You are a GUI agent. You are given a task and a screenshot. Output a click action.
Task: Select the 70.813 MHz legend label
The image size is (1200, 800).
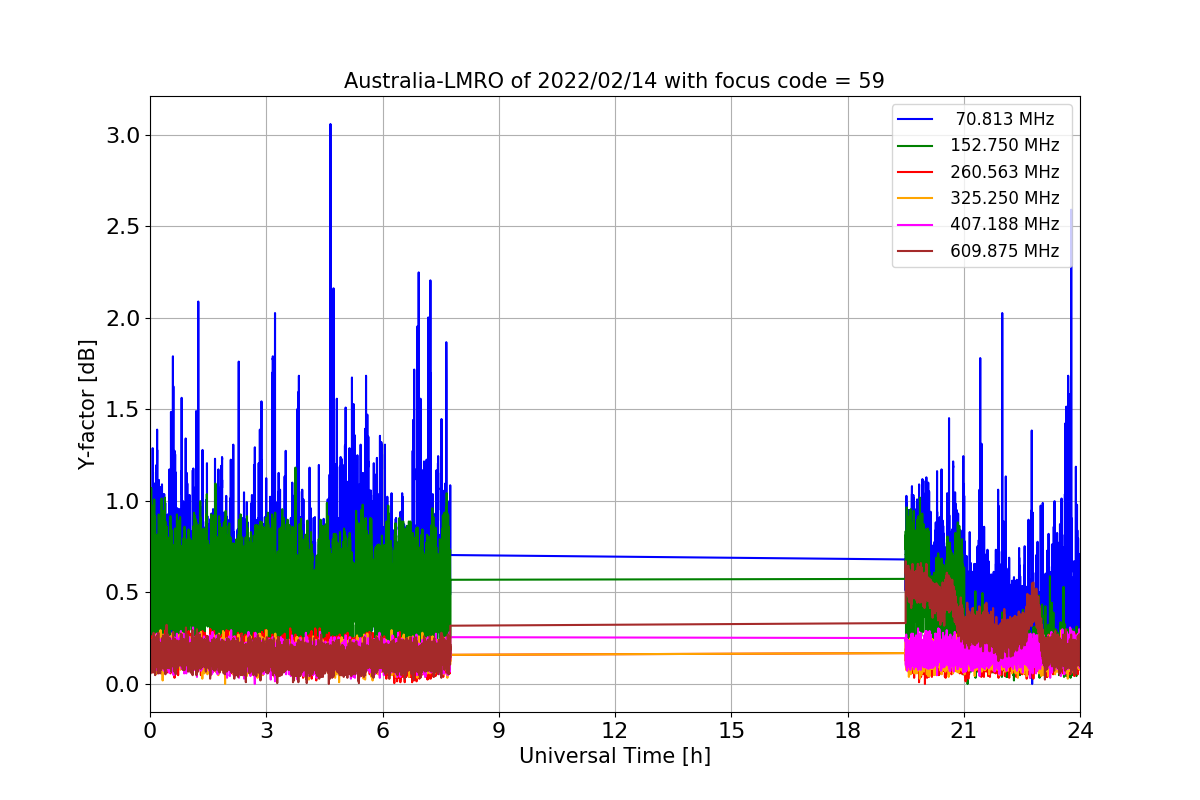pyautogui.click(x=1005, y=119)
